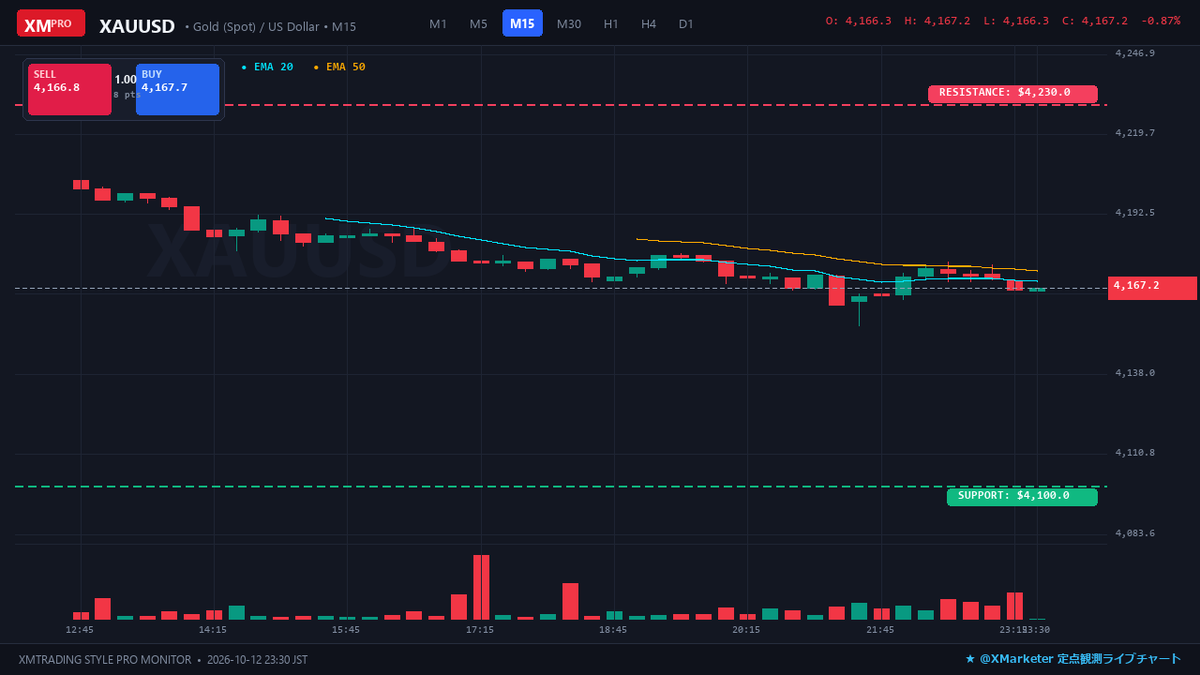1200x675 pixels.
Task: Click the L: 4,166.3 low value
Action: [x=1016, y=21]
